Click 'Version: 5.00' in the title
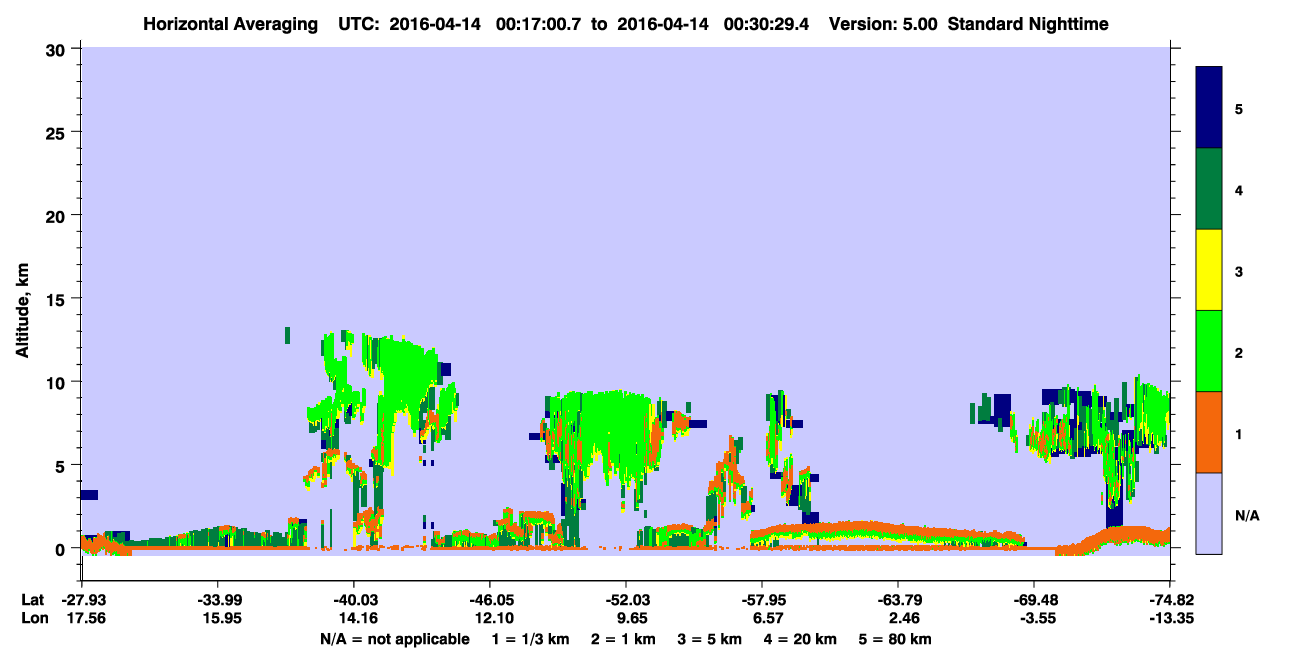Image resolution: width=1300 pixels, height=667 pixels. (882, 24)
